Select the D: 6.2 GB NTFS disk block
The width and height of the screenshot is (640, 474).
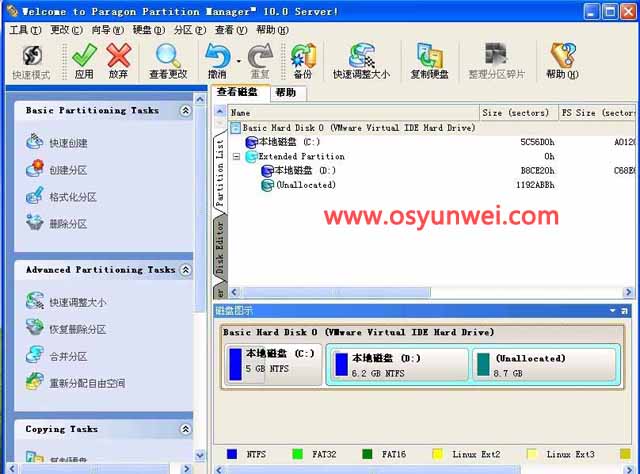pos(398,365)
